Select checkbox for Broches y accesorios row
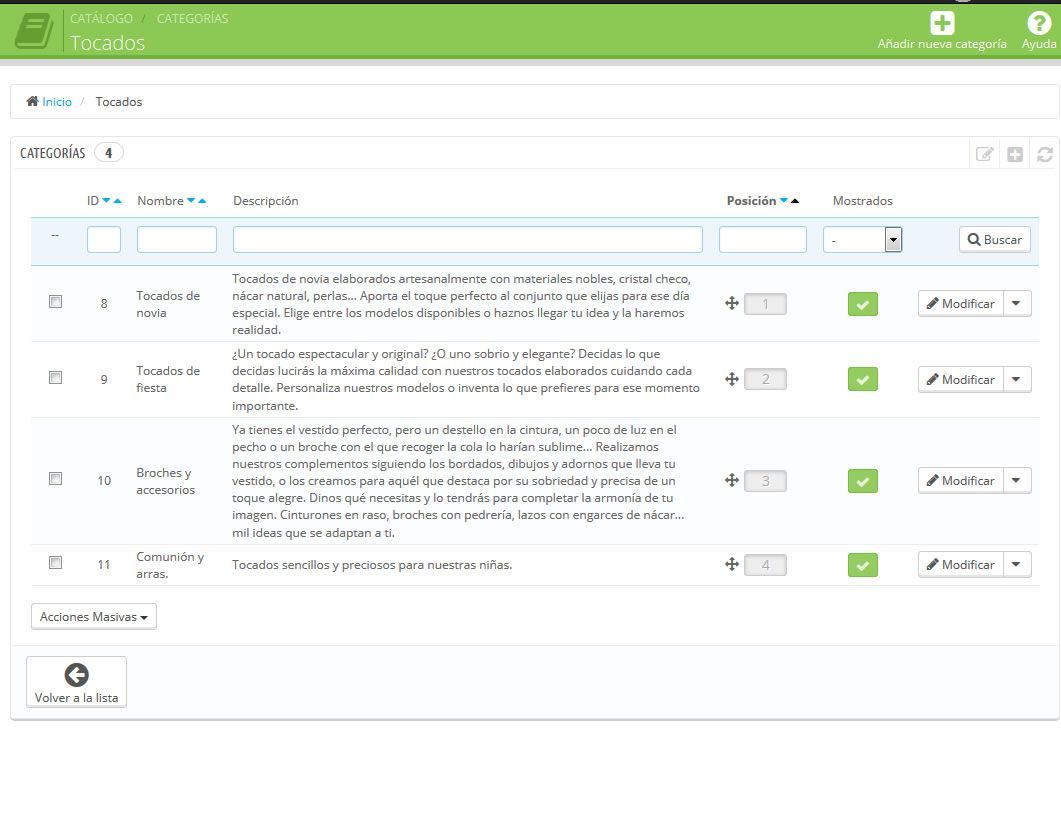 pos(55,478)
